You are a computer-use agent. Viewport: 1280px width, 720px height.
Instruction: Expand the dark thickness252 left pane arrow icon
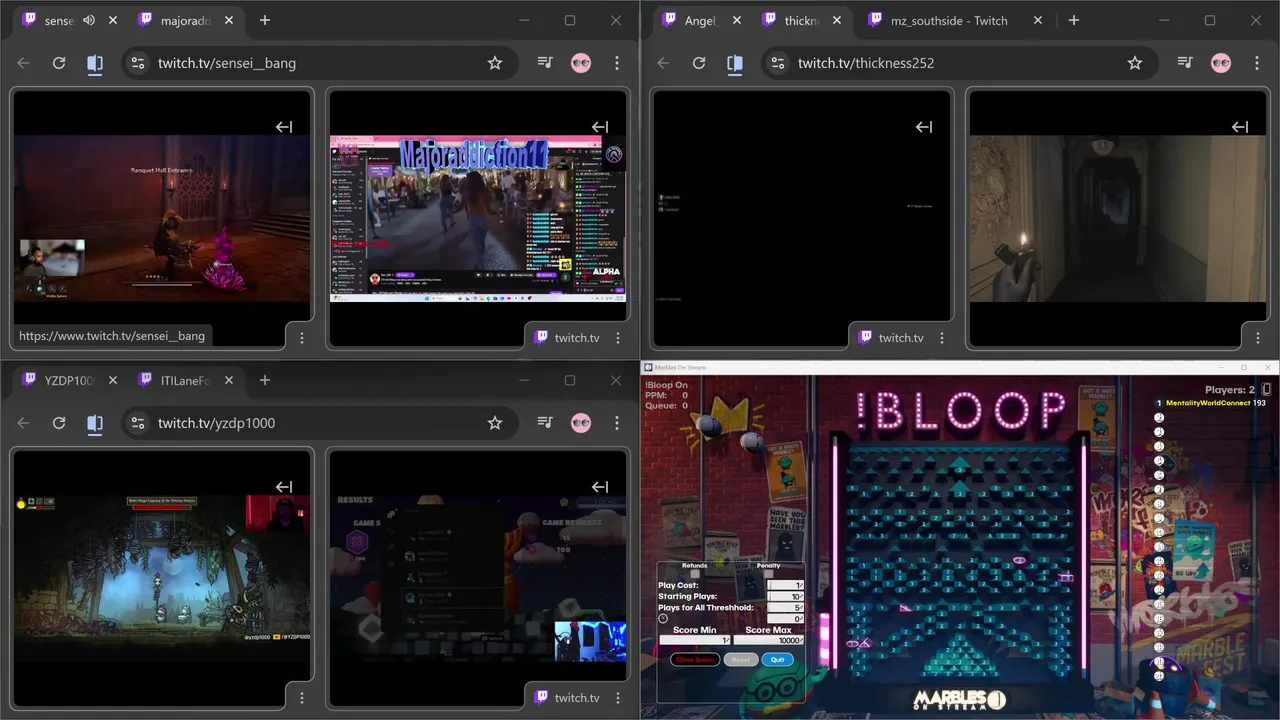pos(924,127)
